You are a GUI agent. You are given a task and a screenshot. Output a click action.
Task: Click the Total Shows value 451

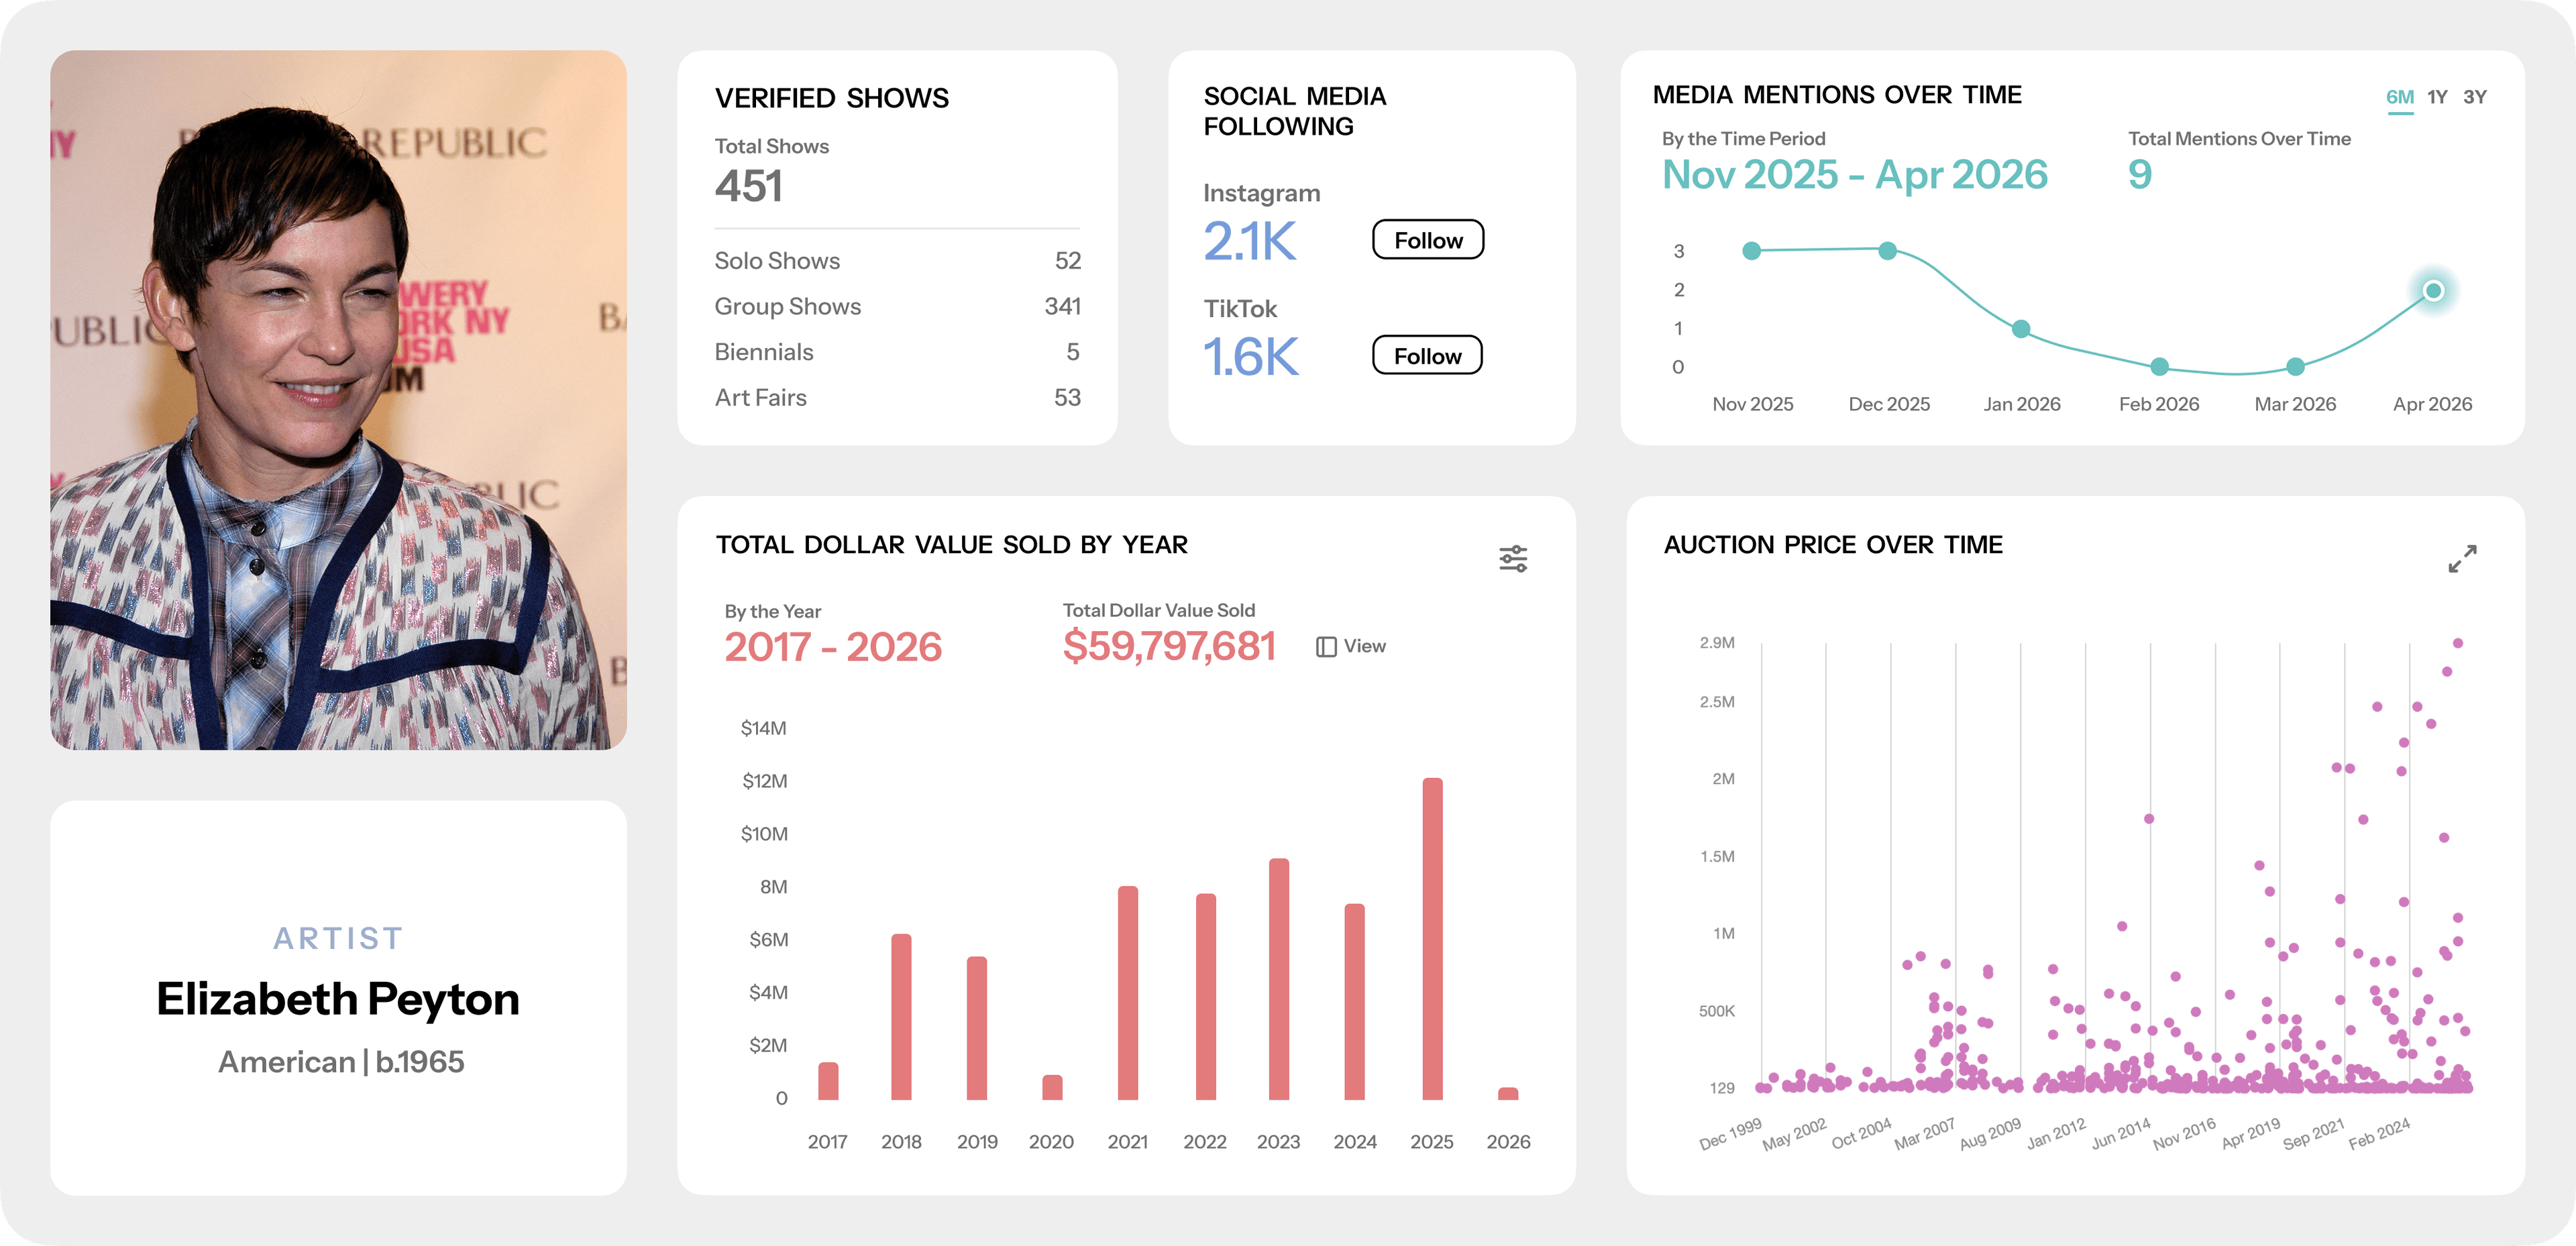[x=748, y=186]
